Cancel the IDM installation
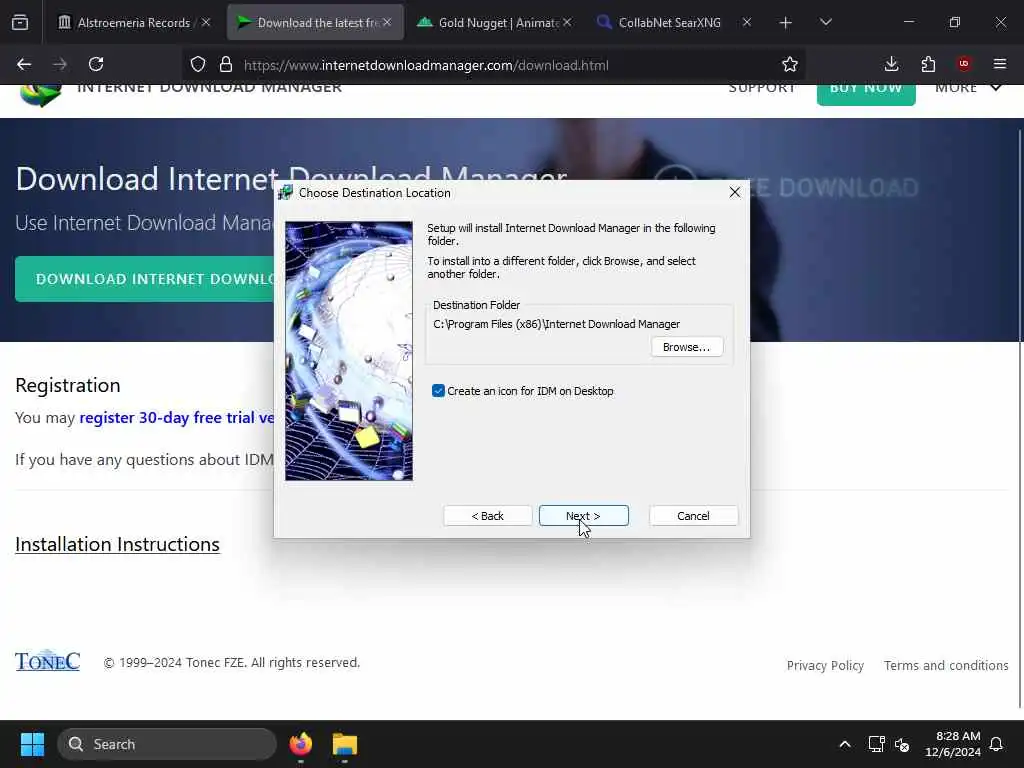Screen dimensions: 1024x768 click(x=693, y=515)
